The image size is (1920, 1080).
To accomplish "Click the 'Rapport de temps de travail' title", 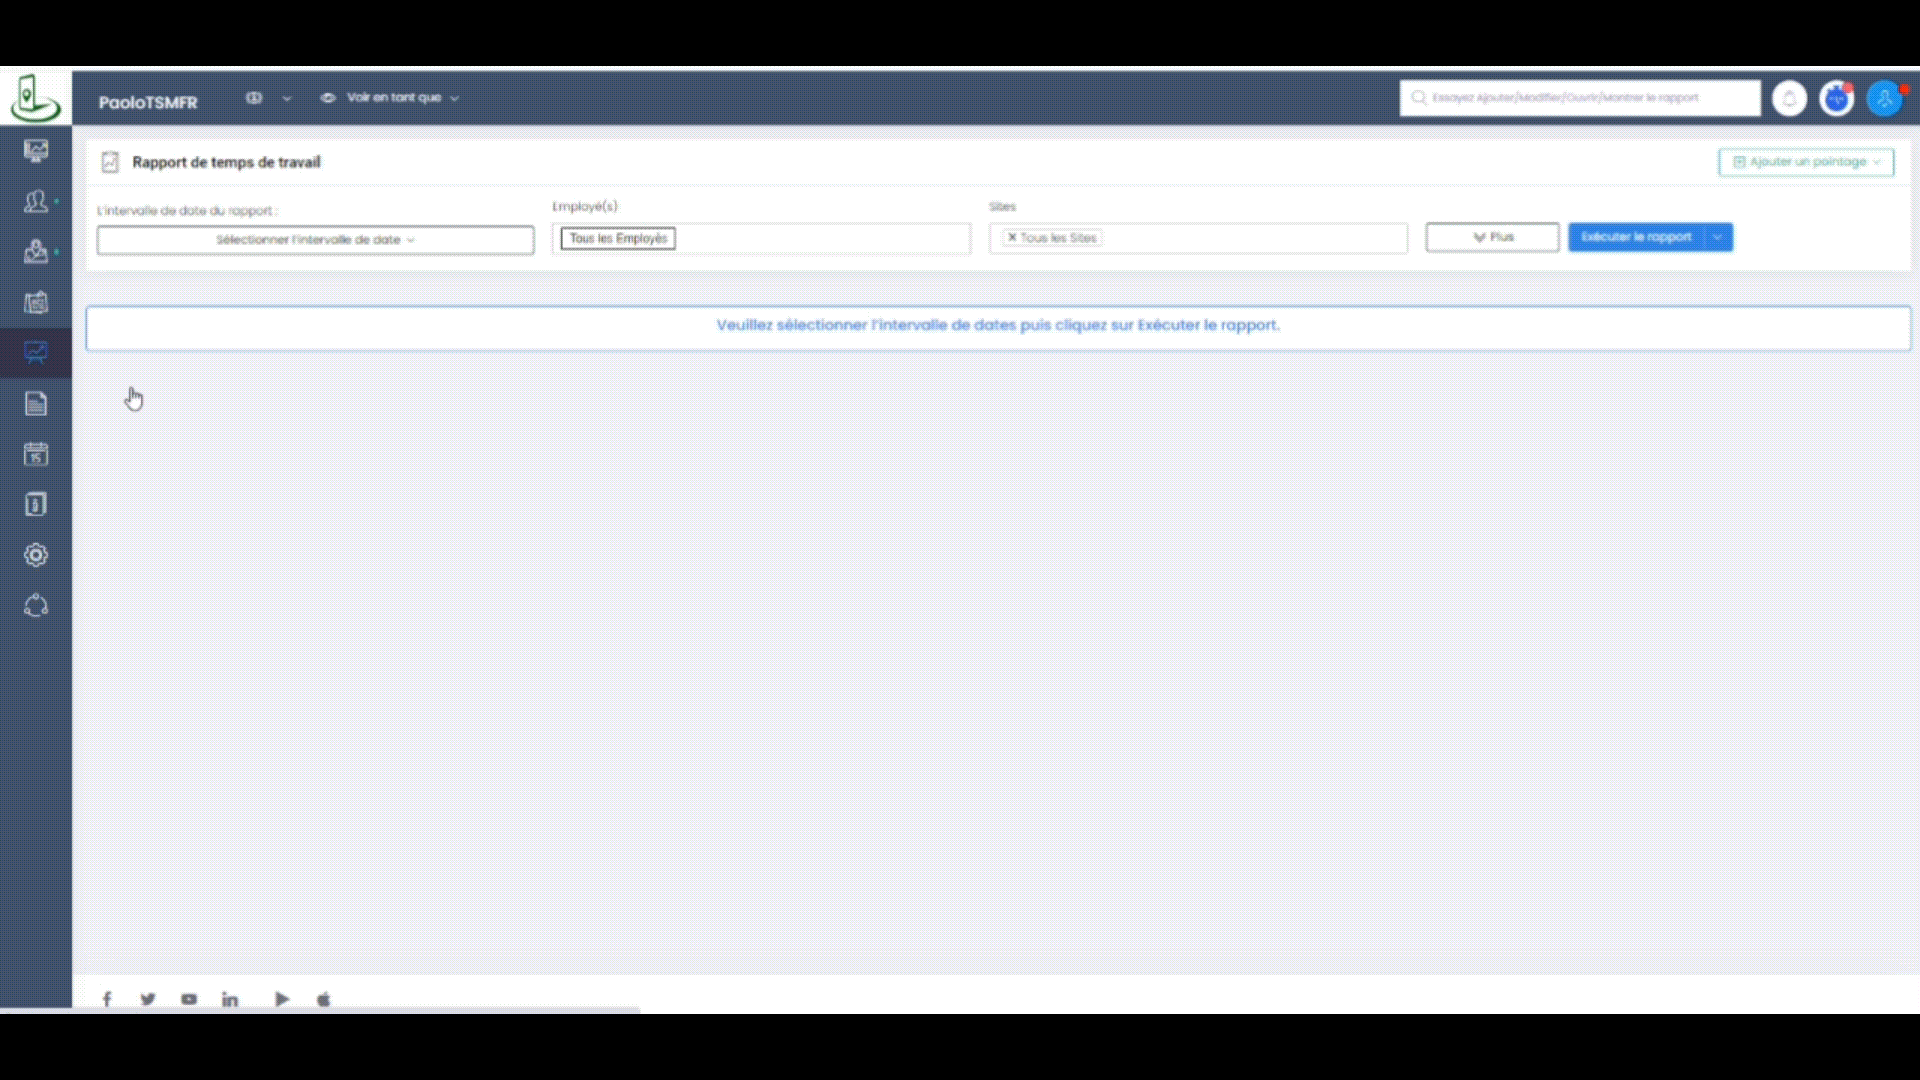I will pos(226,162).
